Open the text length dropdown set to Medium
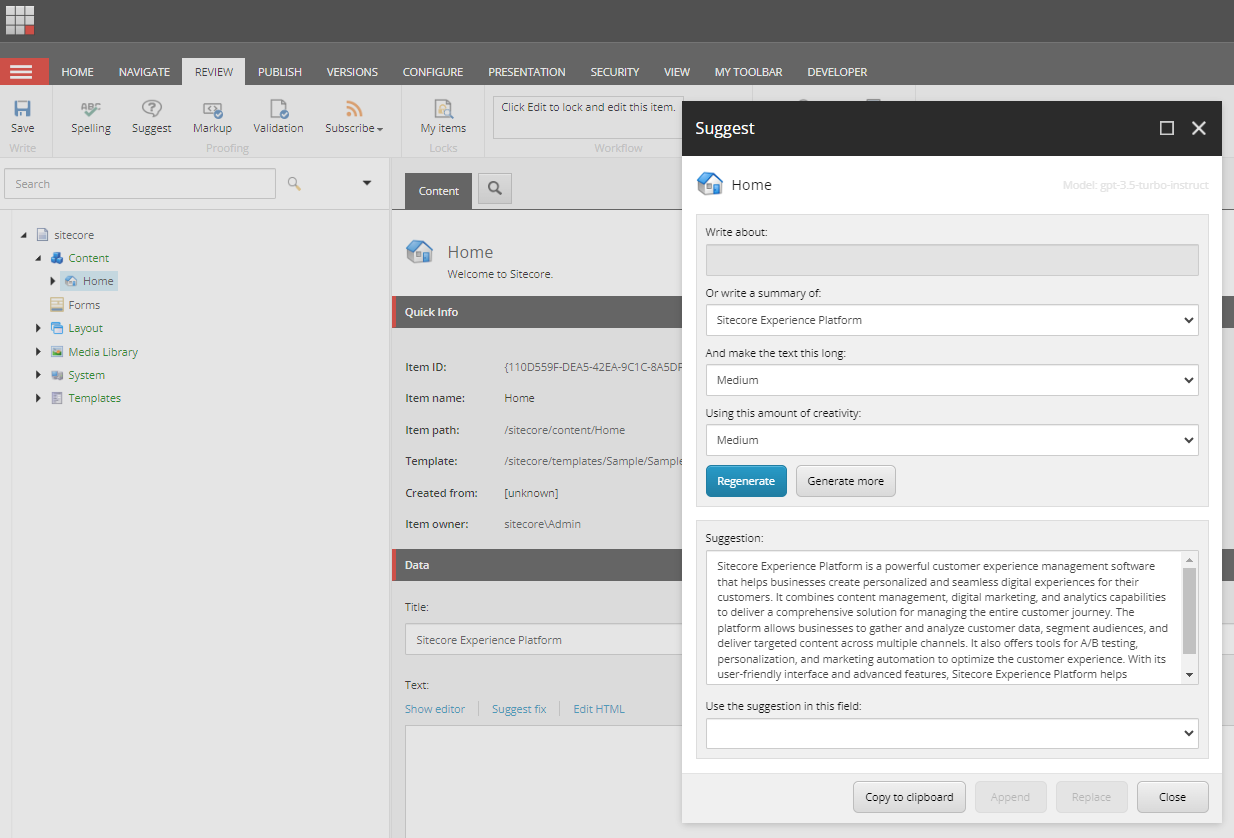1234x838 pixels. [952, 380]
